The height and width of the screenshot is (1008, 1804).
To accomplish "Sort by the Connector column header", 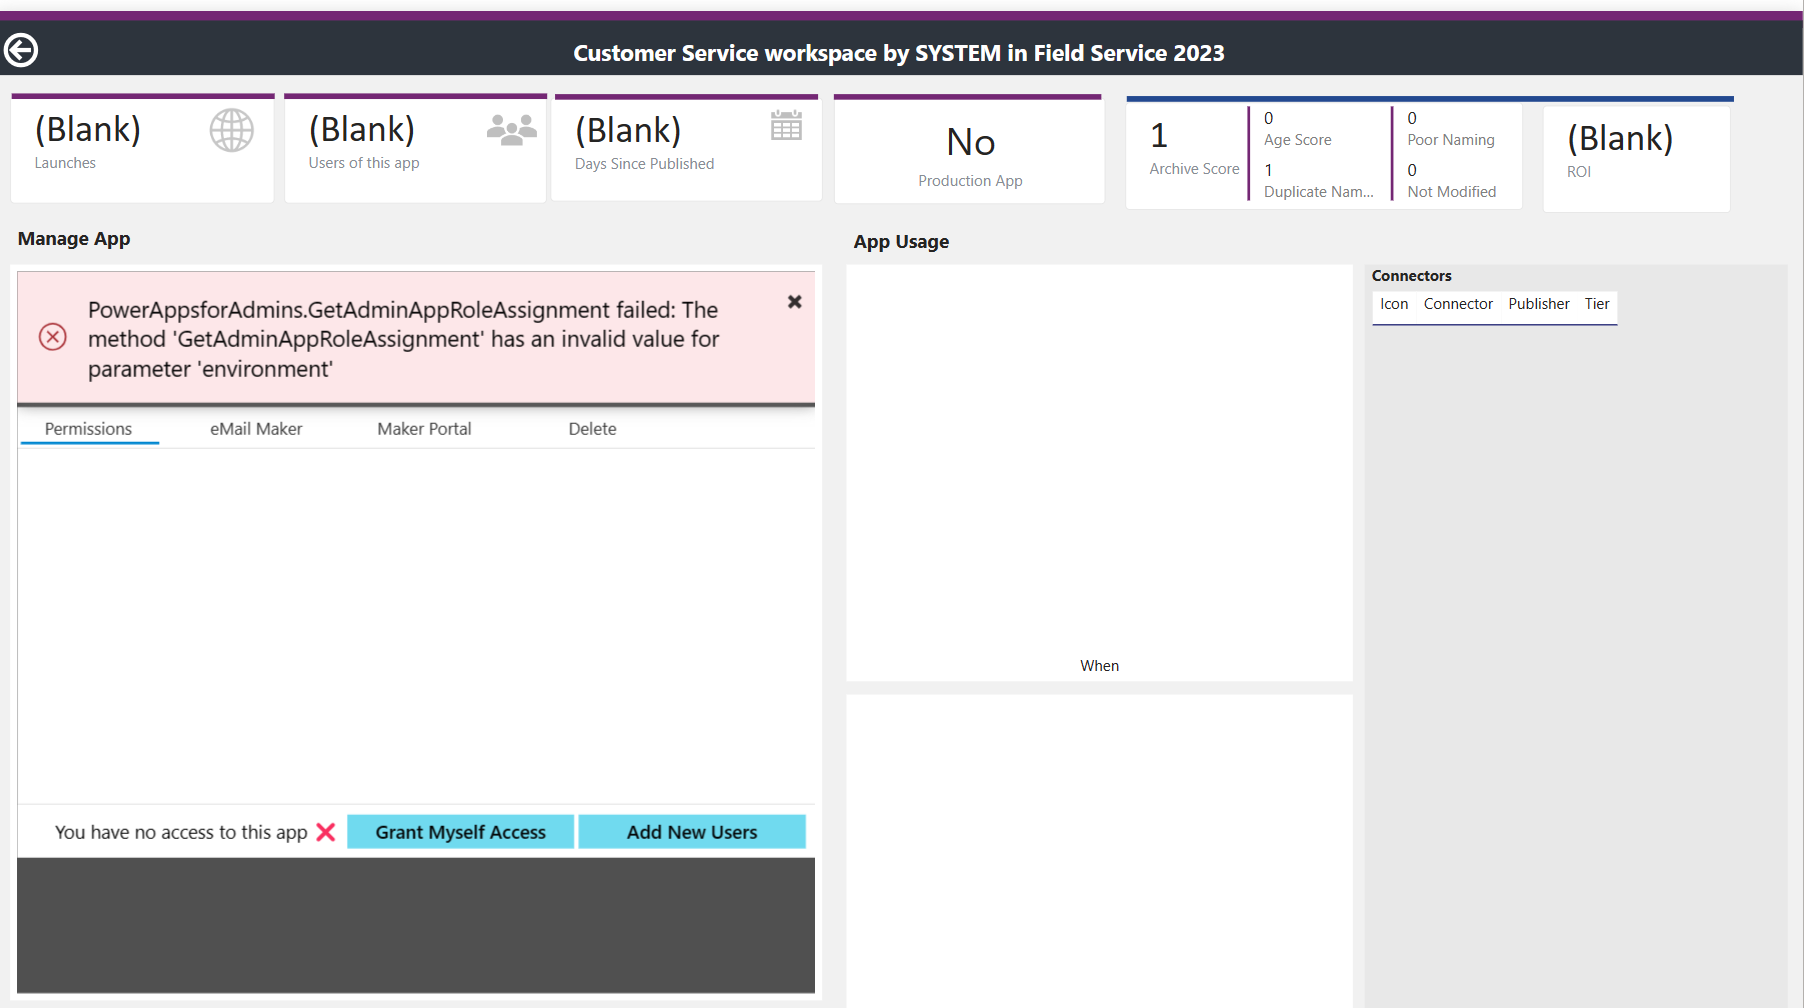I will click(x=1458, y=304).
